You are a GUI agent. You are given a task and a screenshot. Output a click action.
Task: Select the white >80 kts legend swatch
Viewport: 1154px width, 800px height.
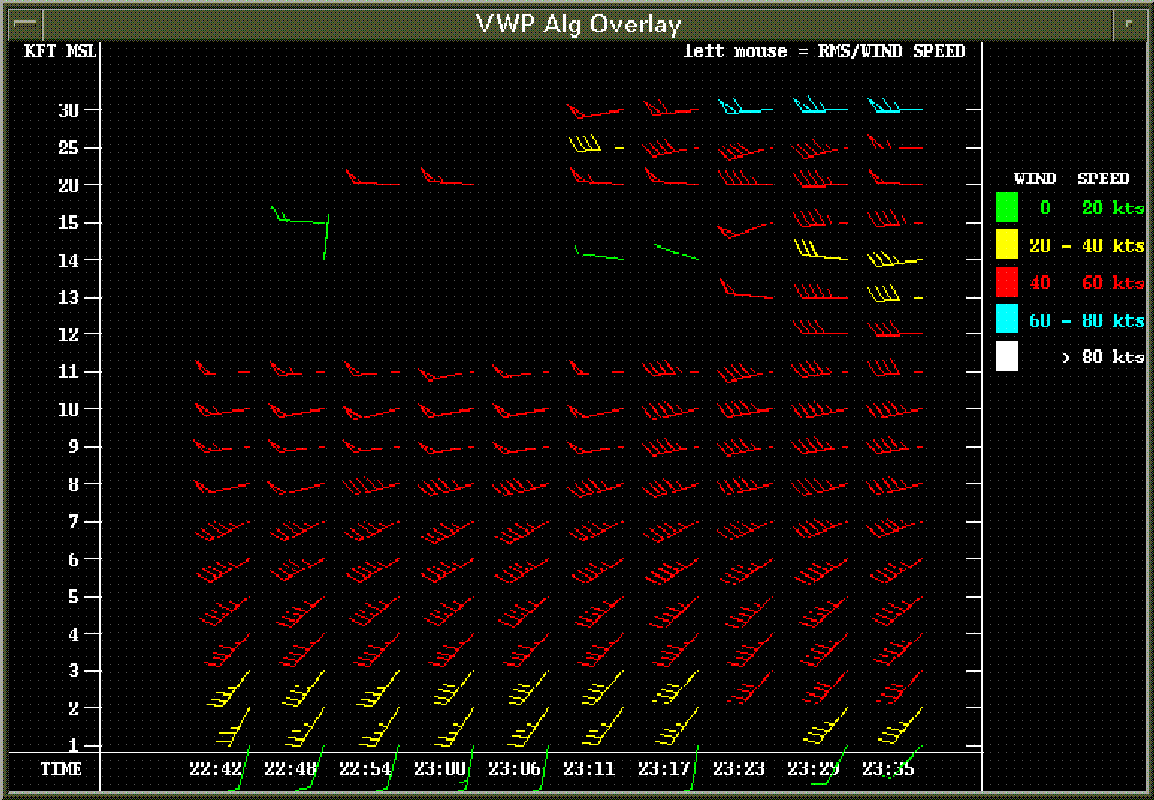(x=1006, y=356)
